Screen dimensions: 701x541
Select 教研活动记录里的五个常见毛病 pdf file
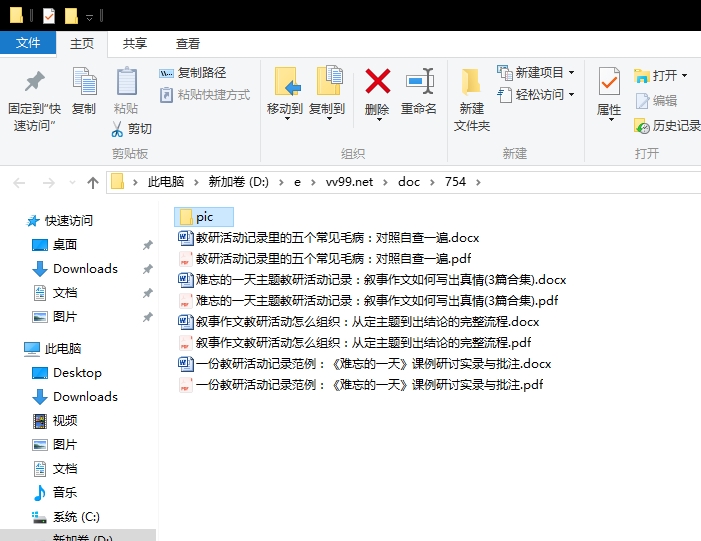point(325,258)
